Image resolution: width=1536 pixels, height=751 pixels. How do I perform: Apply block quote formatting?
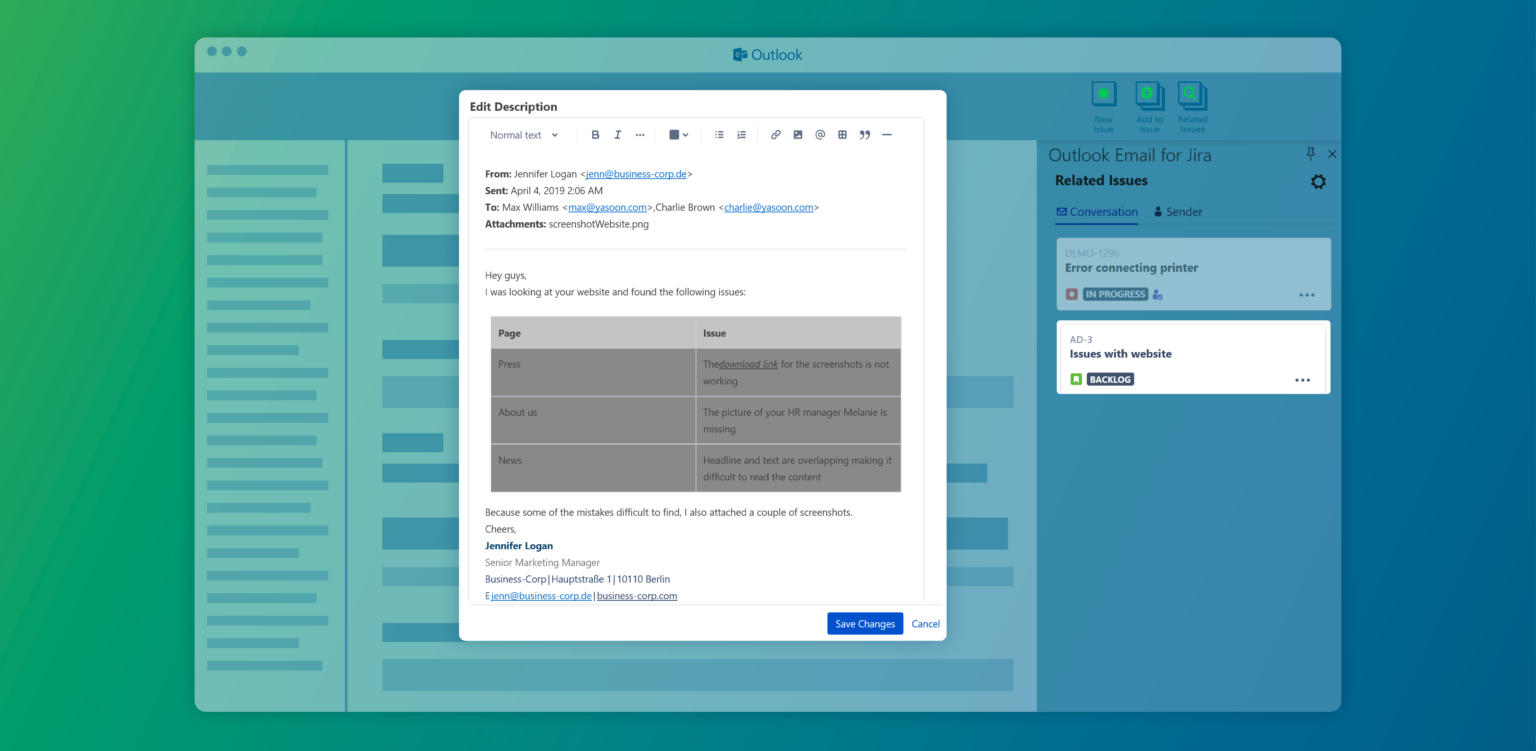tap(864, 134)
